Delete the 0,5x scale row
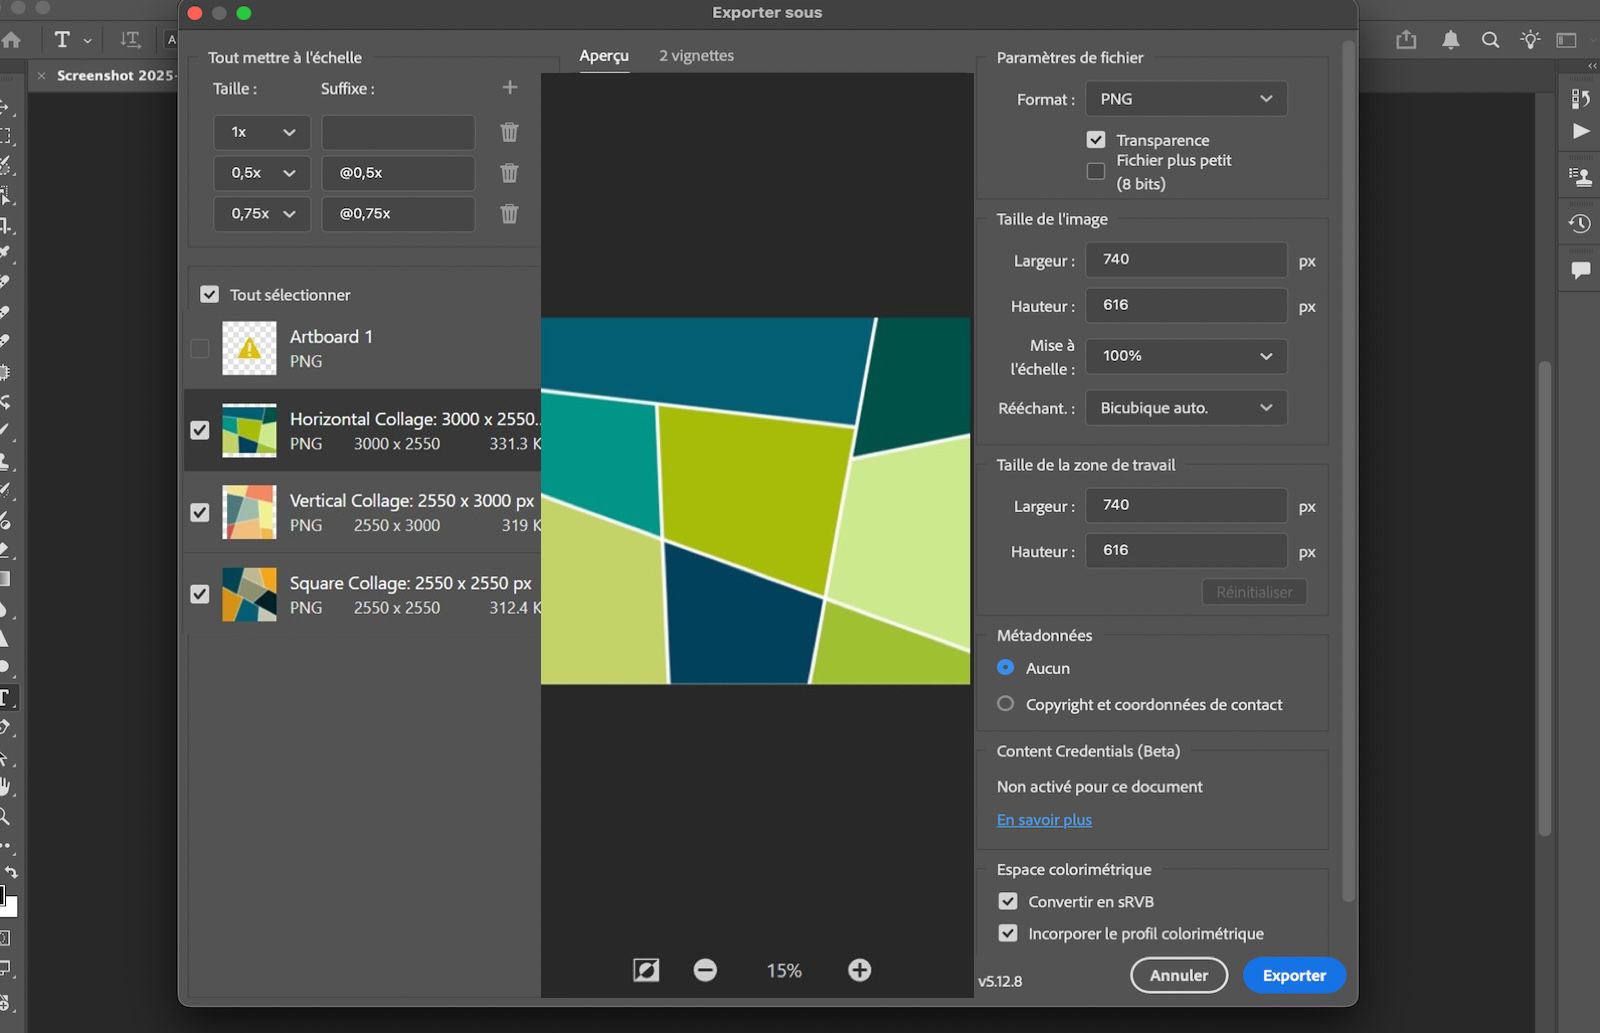 [x=509, y=173]
